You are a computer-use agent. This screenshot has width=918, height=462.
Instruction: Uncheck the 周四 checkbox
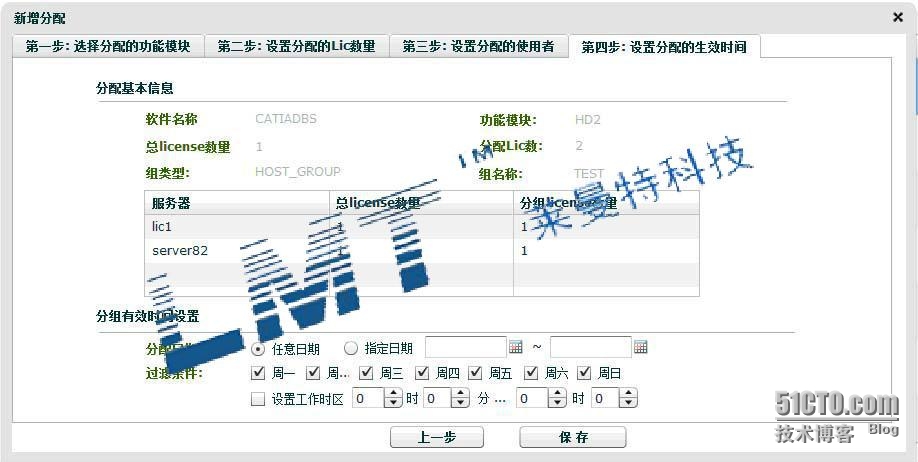click(x=422, y=373)
